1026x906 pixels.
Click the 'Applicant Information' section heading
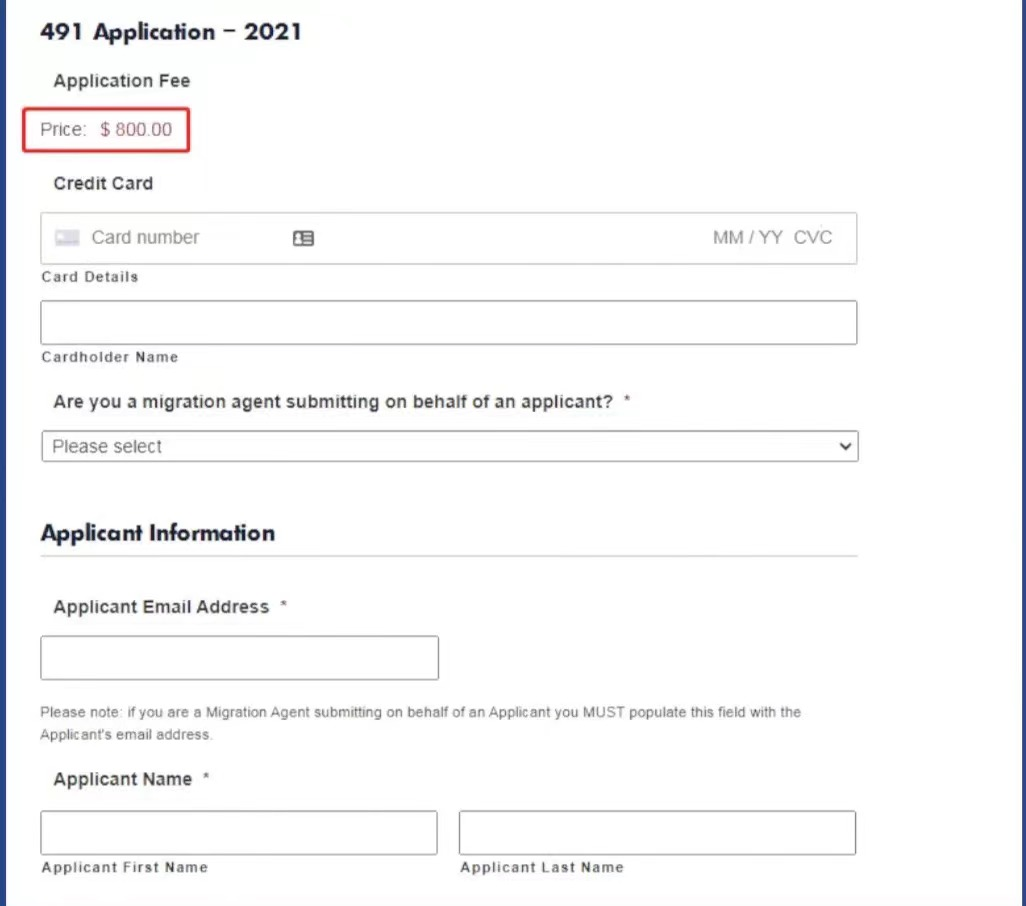pyautogui.click(x=158, y=533)
